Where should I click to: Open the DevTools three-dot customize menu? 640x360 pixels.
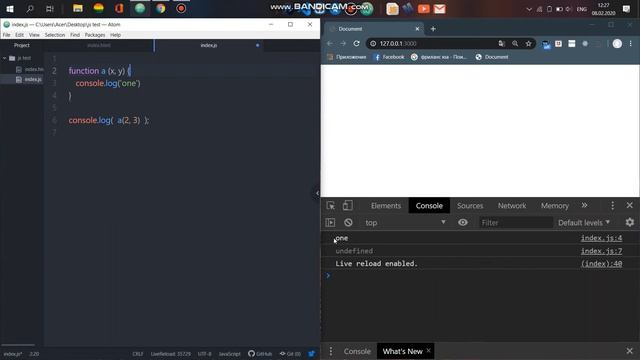point(612,206)
